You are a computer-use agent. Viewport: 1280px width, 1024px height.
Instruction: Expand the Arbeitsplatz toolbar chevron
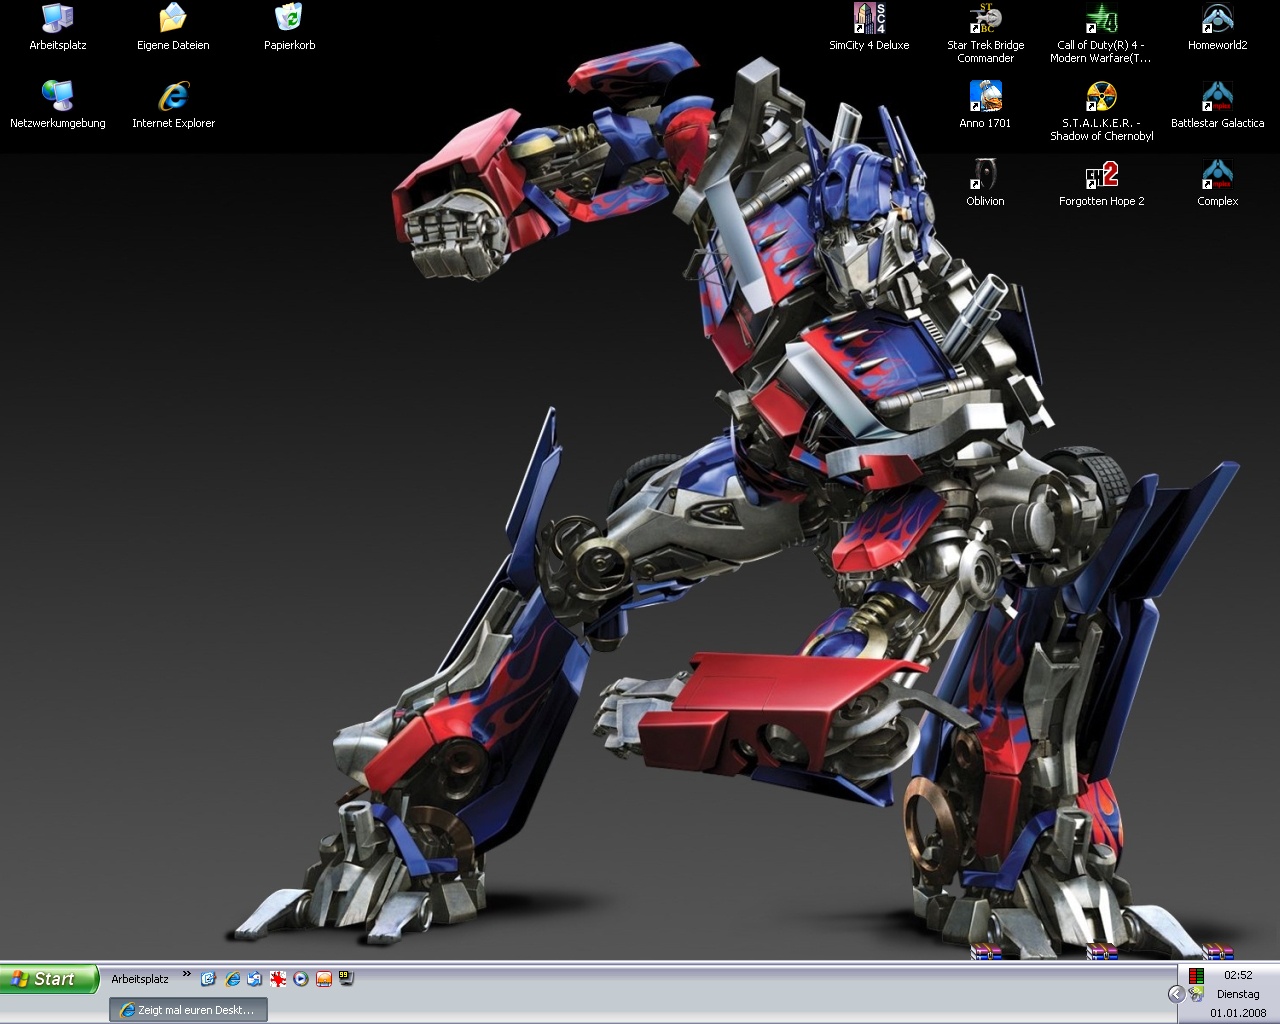click(186, 974)
